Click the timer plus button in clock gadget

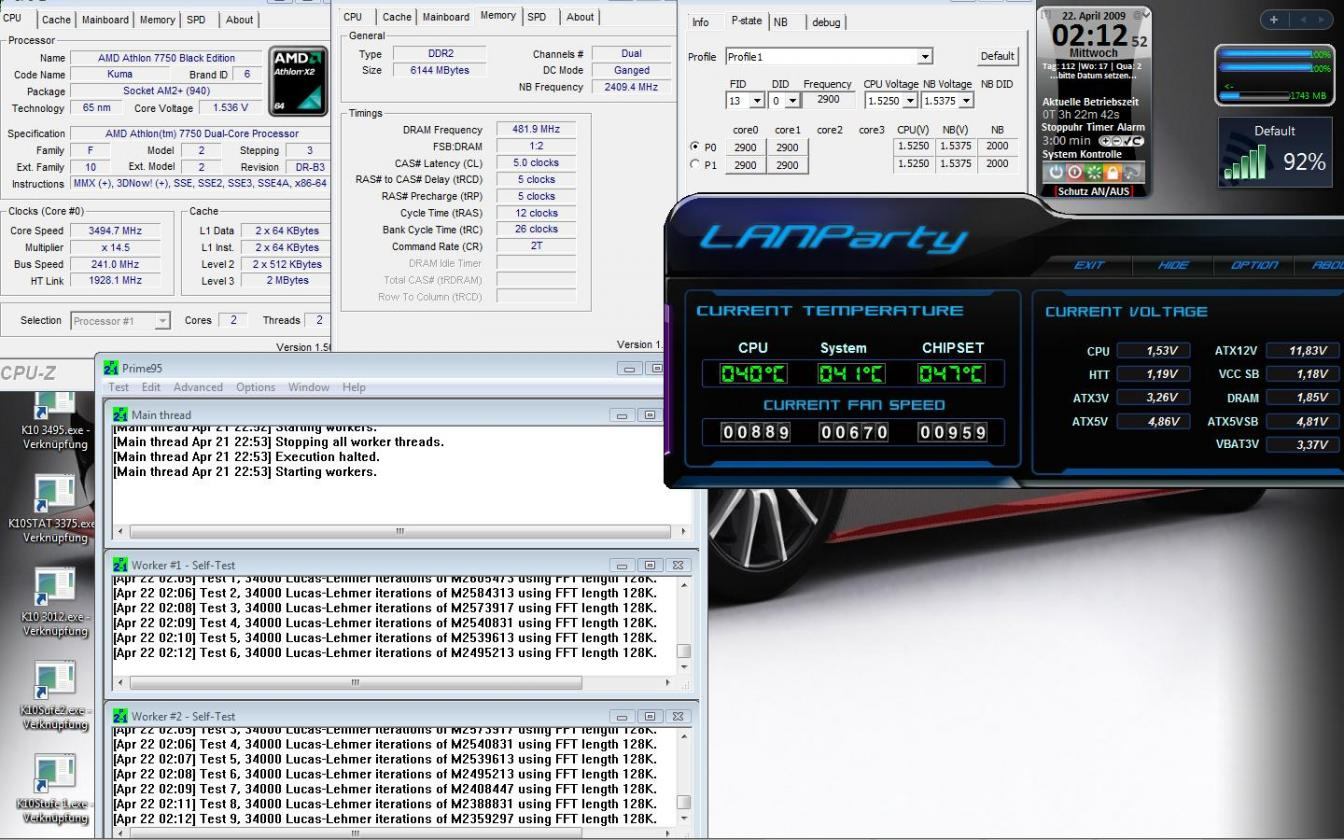pos(1105,141)
